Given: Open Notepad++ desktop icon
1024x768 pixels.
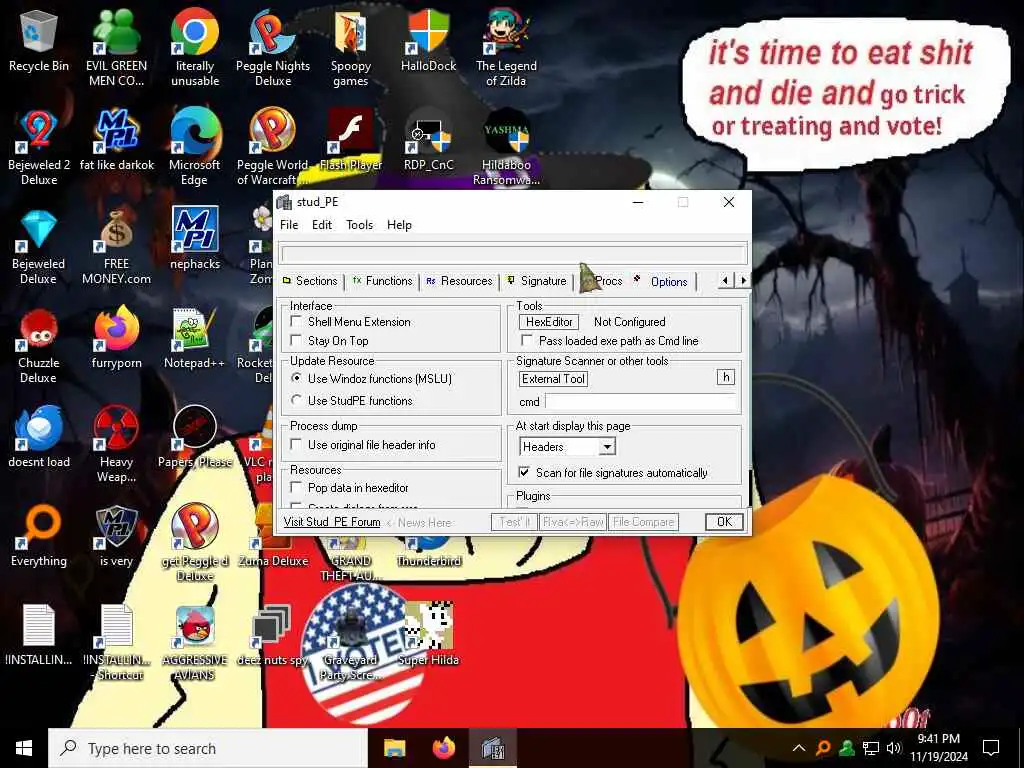Looking at the screenshot, I should click(x=195, y=338).
